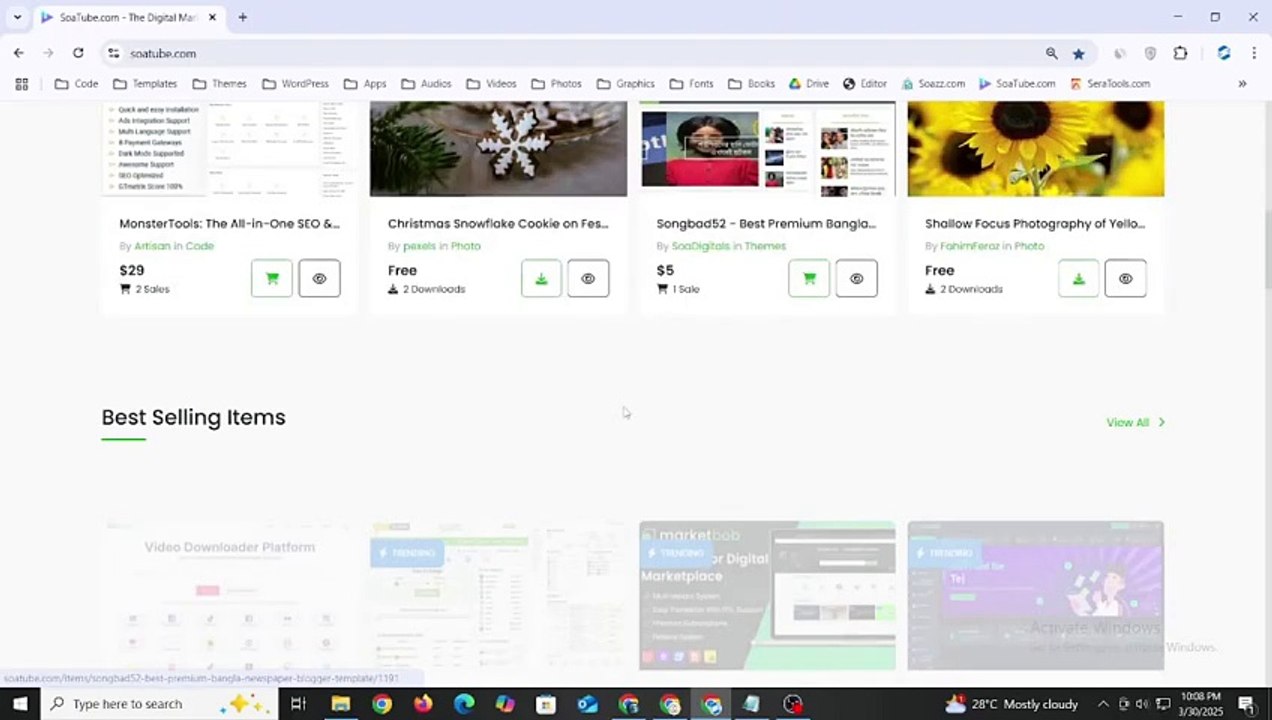Open the Audios bookmarks folder
Image resolution: width=1272 pixels, height=720 pixels.
click(x=426, y=84)
